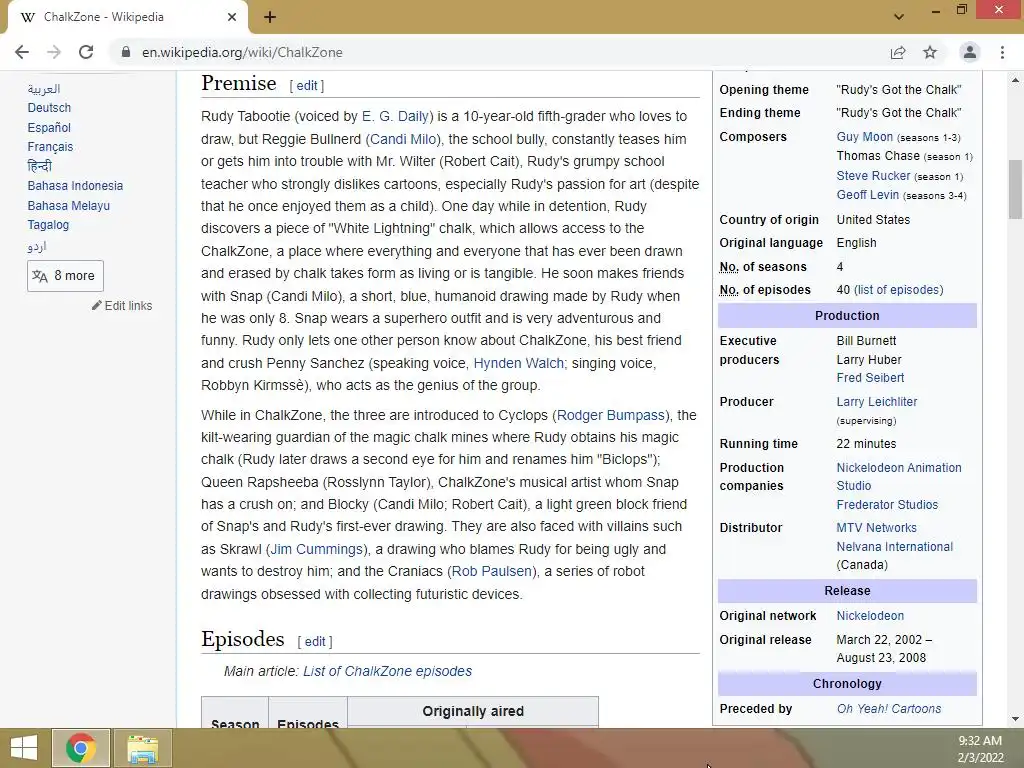Open Frederator Studios link
Image resolution: width=1024 pixels, height=768 pixels.
click(888, 505)
